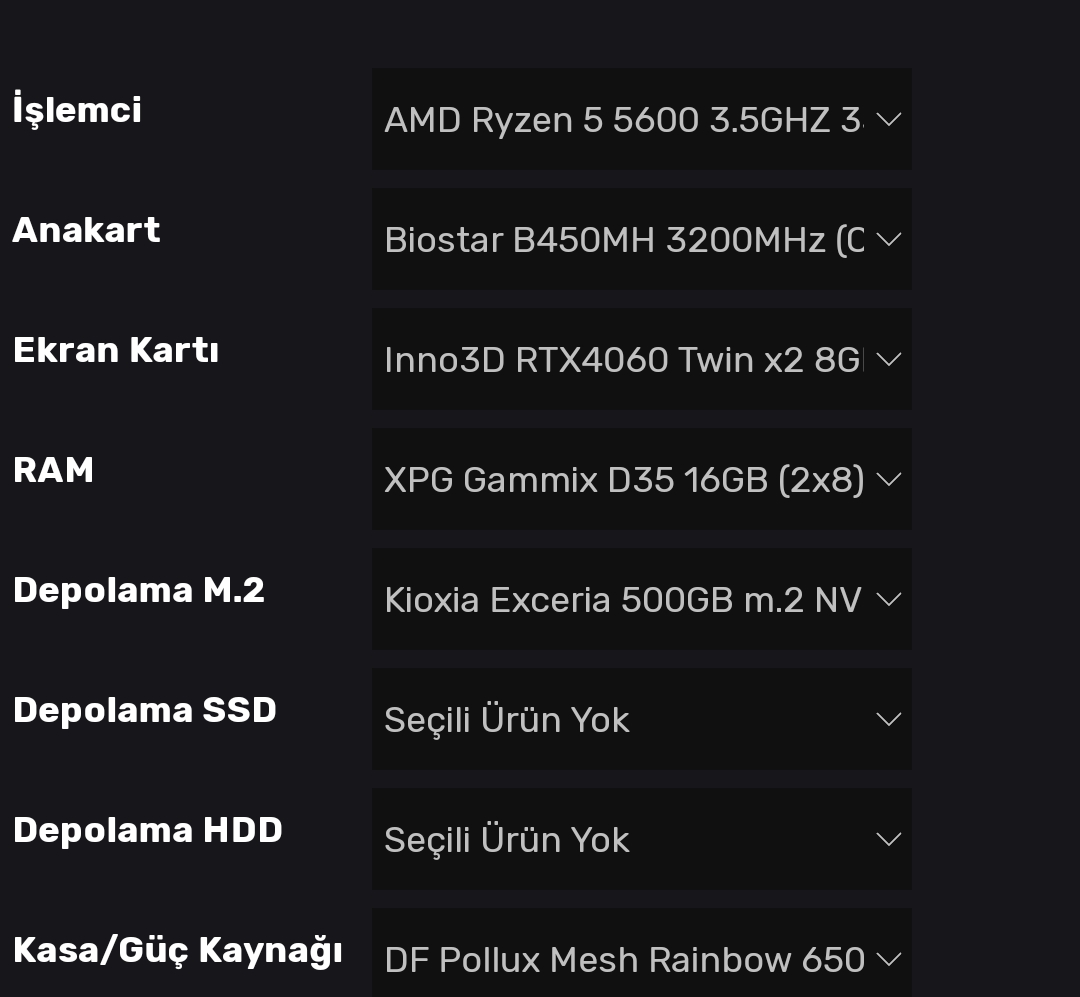This screenshot has width=1080, height=997.
Task: Click the İşlemci label
Action: (x=77, y=110)
